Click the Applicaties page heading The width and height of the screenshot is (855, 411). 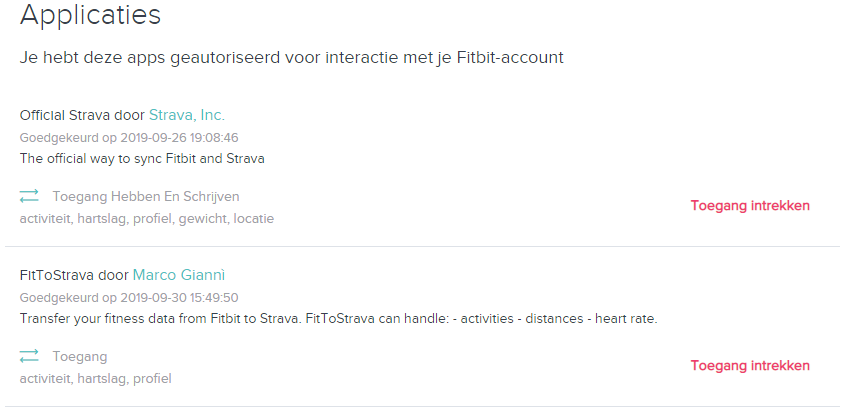point(90,16)
